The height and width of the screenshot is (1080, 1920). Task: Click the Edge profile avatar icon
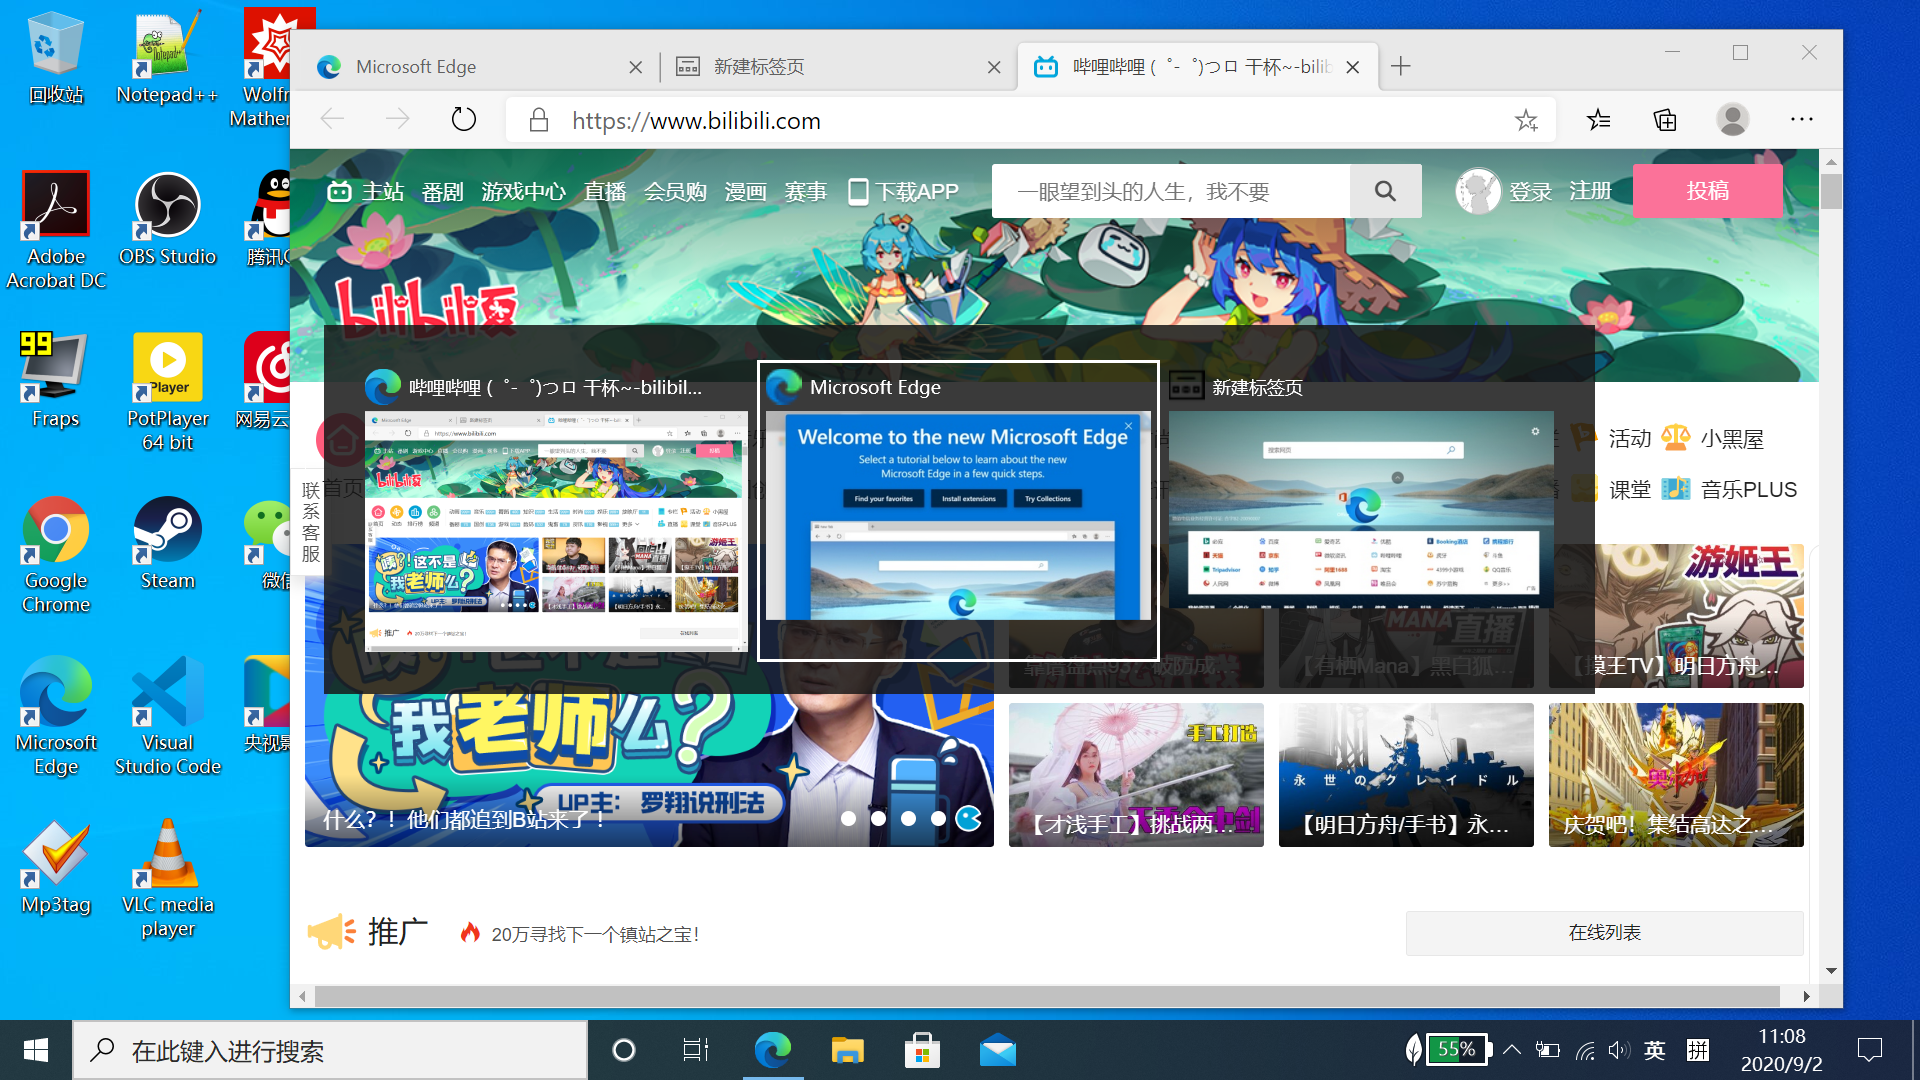coord(1732,120)
